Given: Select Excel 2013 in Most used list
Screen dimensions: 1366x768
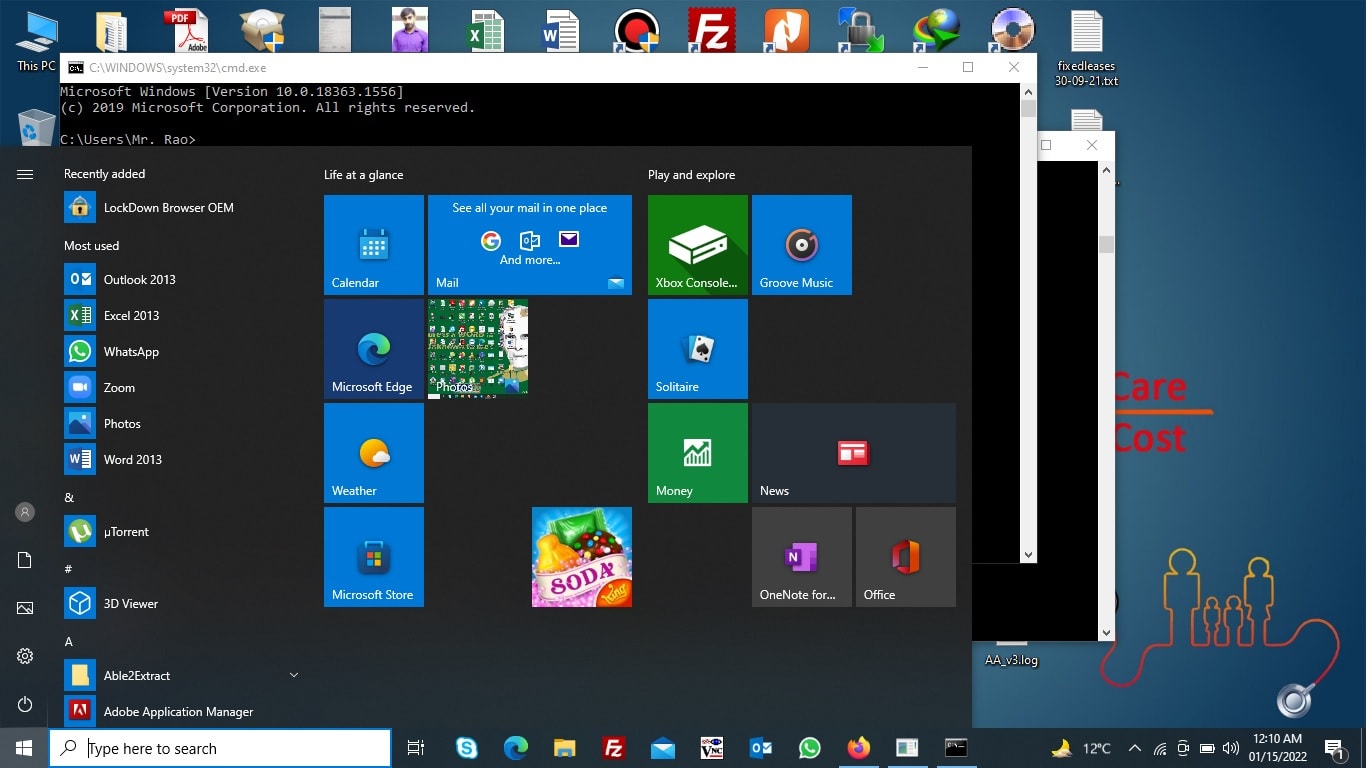Looking at the screenshot, I should coord(131,316).
